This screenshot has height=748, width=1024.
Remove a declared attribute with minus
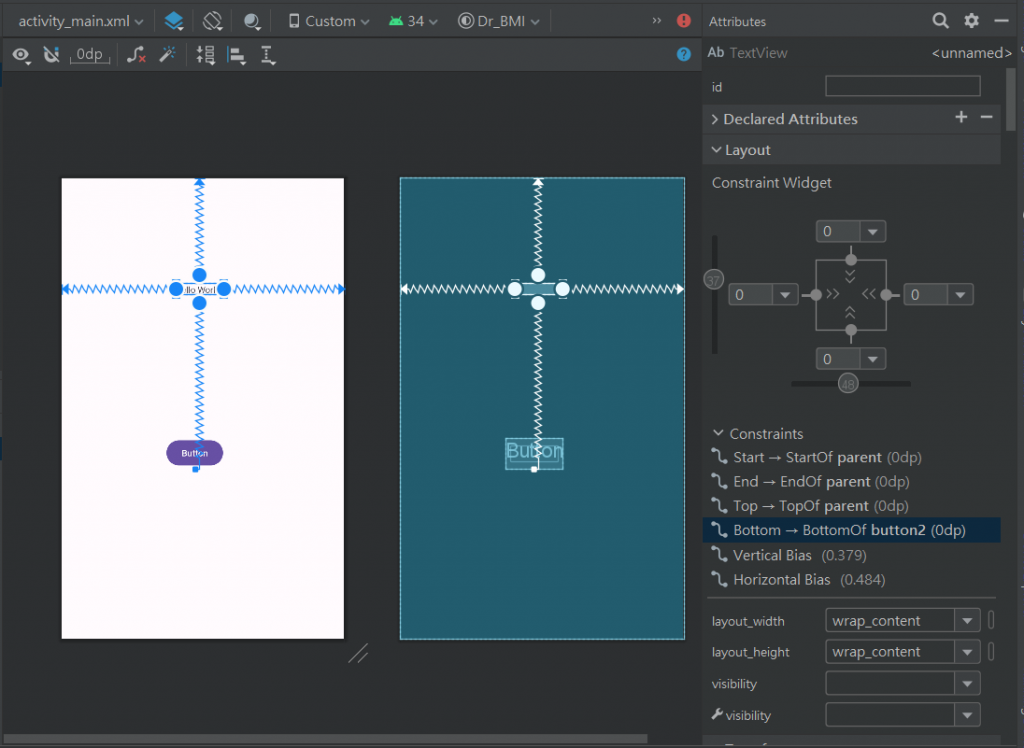(x=987, y=117)
